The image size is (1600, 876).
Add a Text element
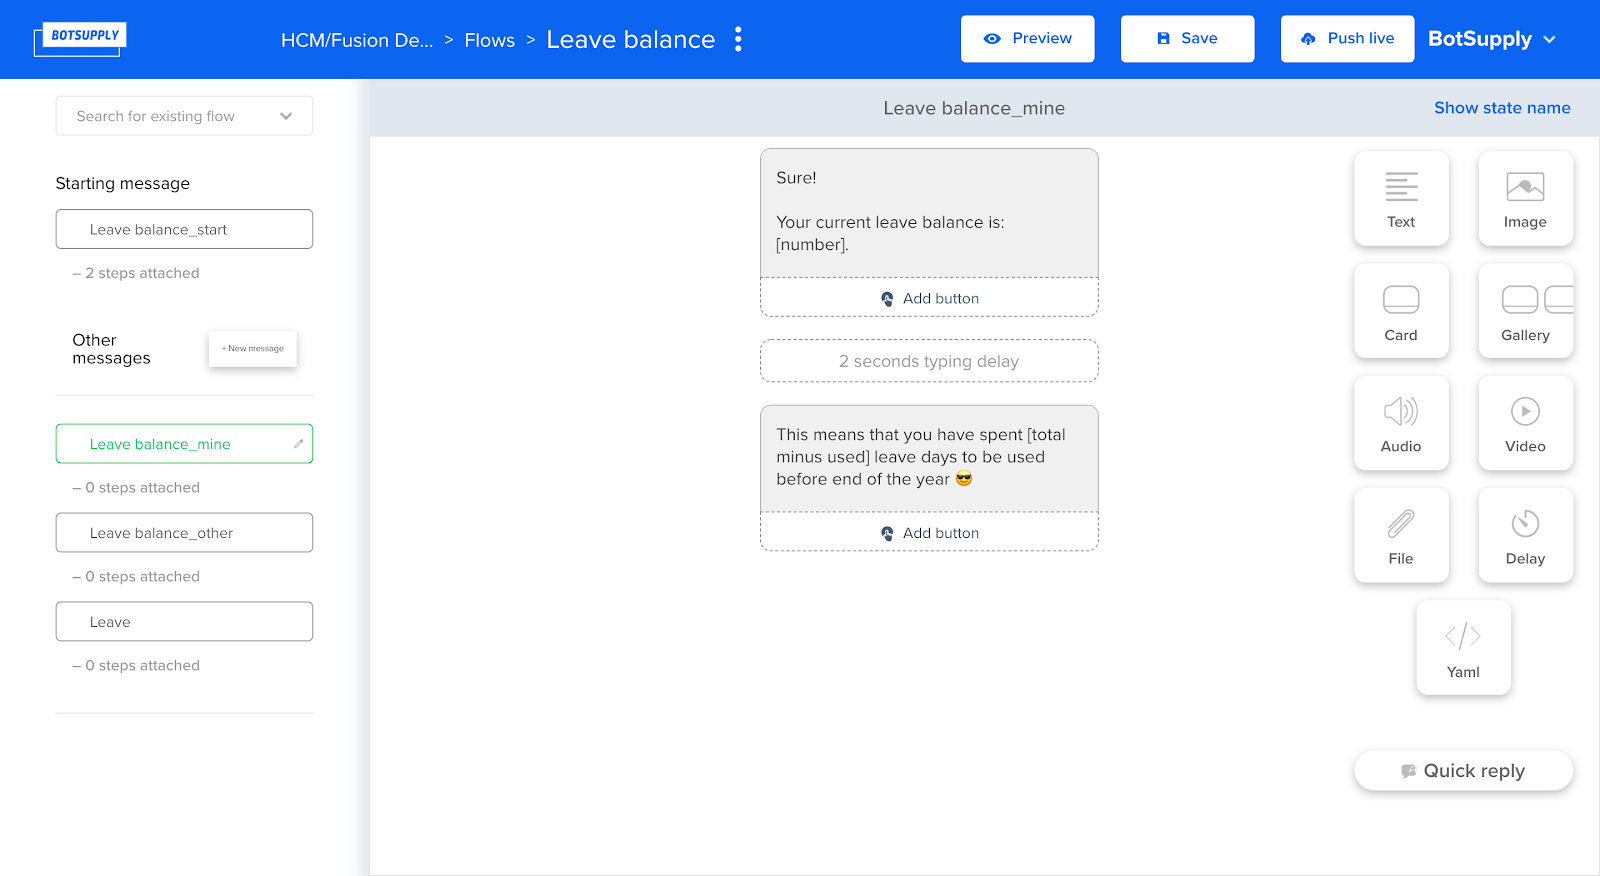(x=1401, y=199)
